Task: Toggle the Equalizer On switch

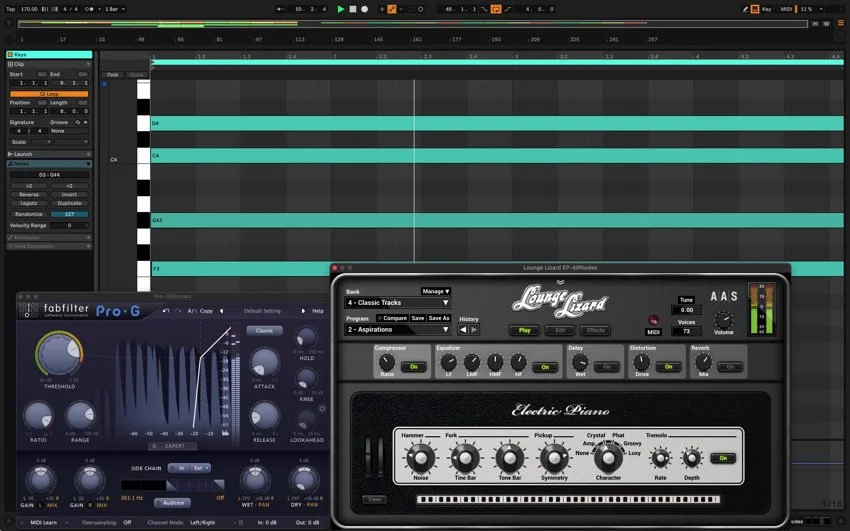Action: tap(545, 367)
